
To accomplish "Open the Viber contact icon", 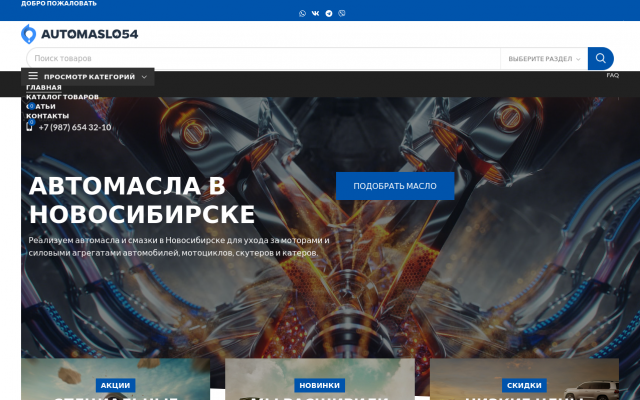I will (342, 13).
